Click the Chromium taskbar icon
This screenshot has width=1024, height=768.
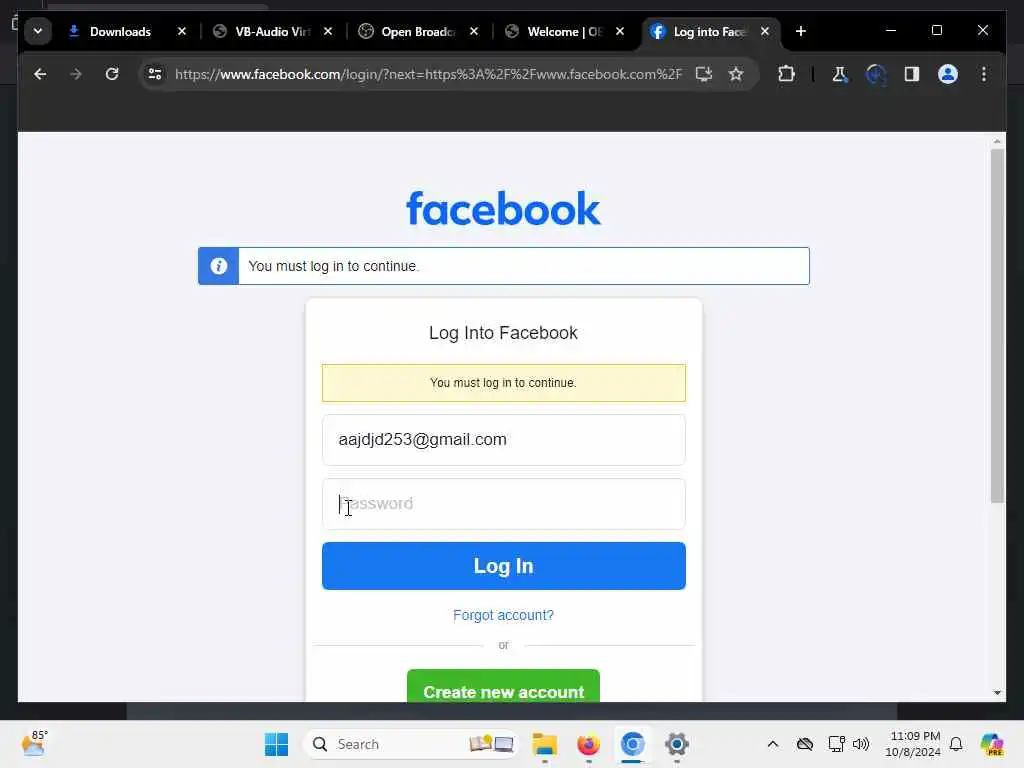(632, 744)
